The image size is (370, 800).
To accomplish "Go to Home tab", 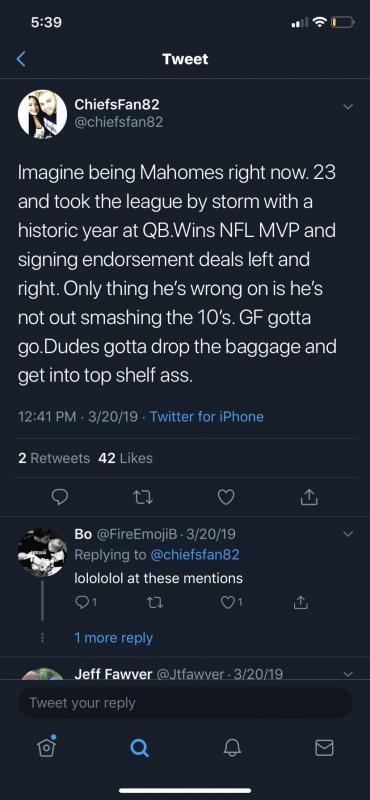I will [46, 747].
